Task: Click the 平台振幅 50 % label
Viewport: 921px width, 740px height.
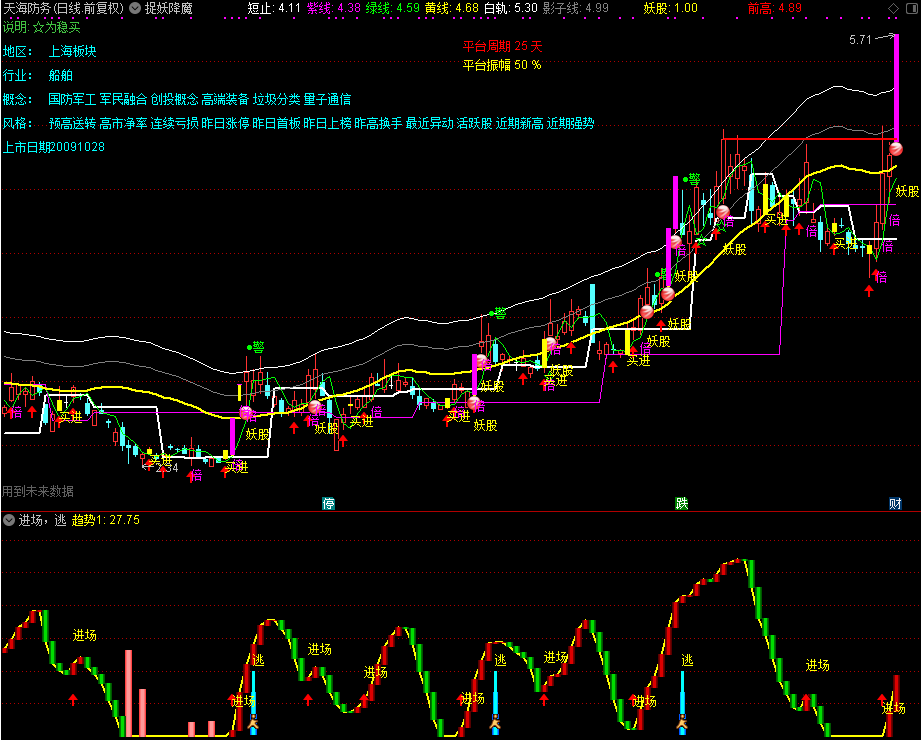Action: tap(502, 65)
